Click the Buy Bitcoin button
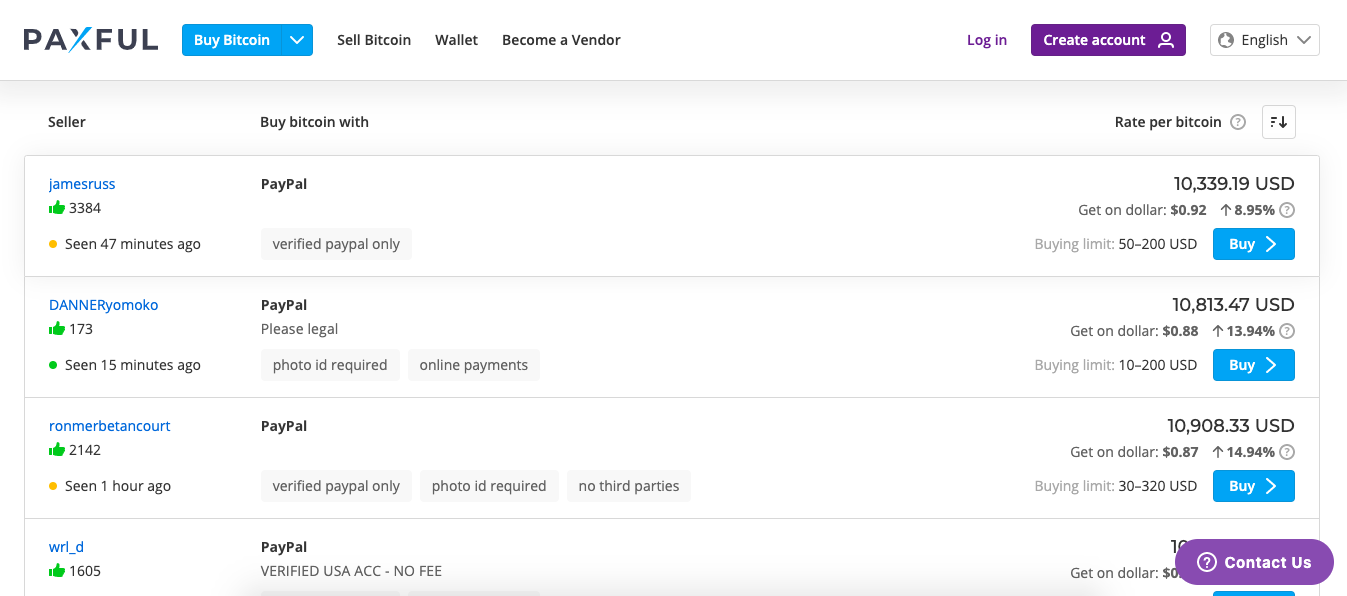This screenshot has height=596, width=1347. [232, 40]
